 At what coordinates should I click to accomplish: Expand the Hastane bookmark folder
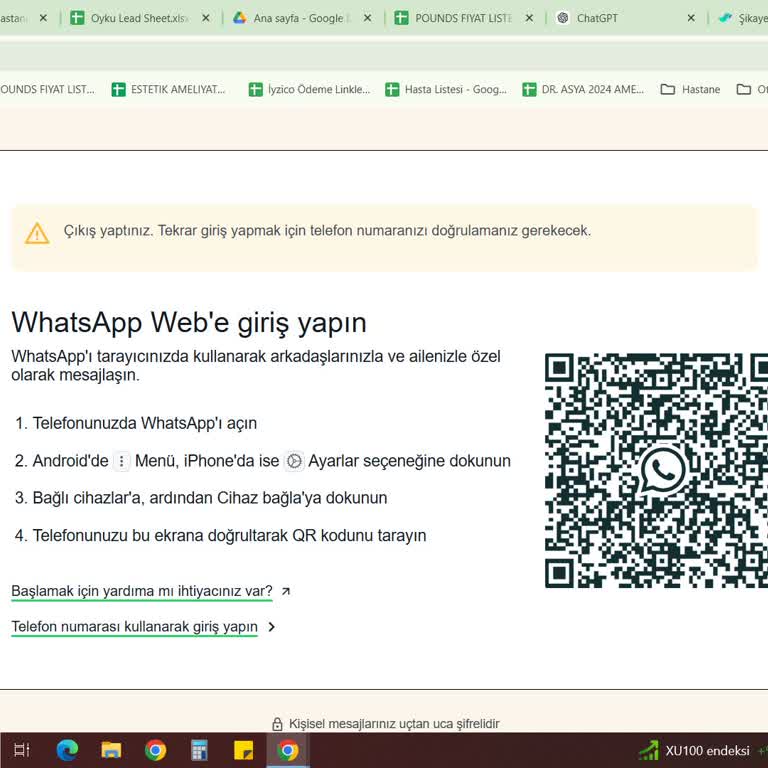(691, 90)
